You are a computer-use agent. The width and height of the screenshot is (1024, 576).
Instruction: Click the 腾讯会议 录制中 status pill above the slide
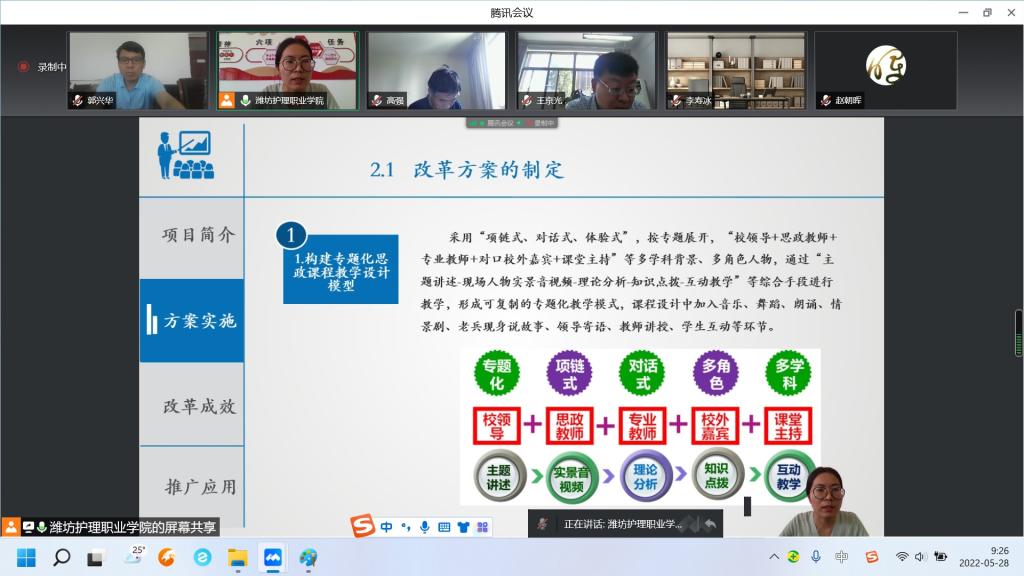click(511, 123)
